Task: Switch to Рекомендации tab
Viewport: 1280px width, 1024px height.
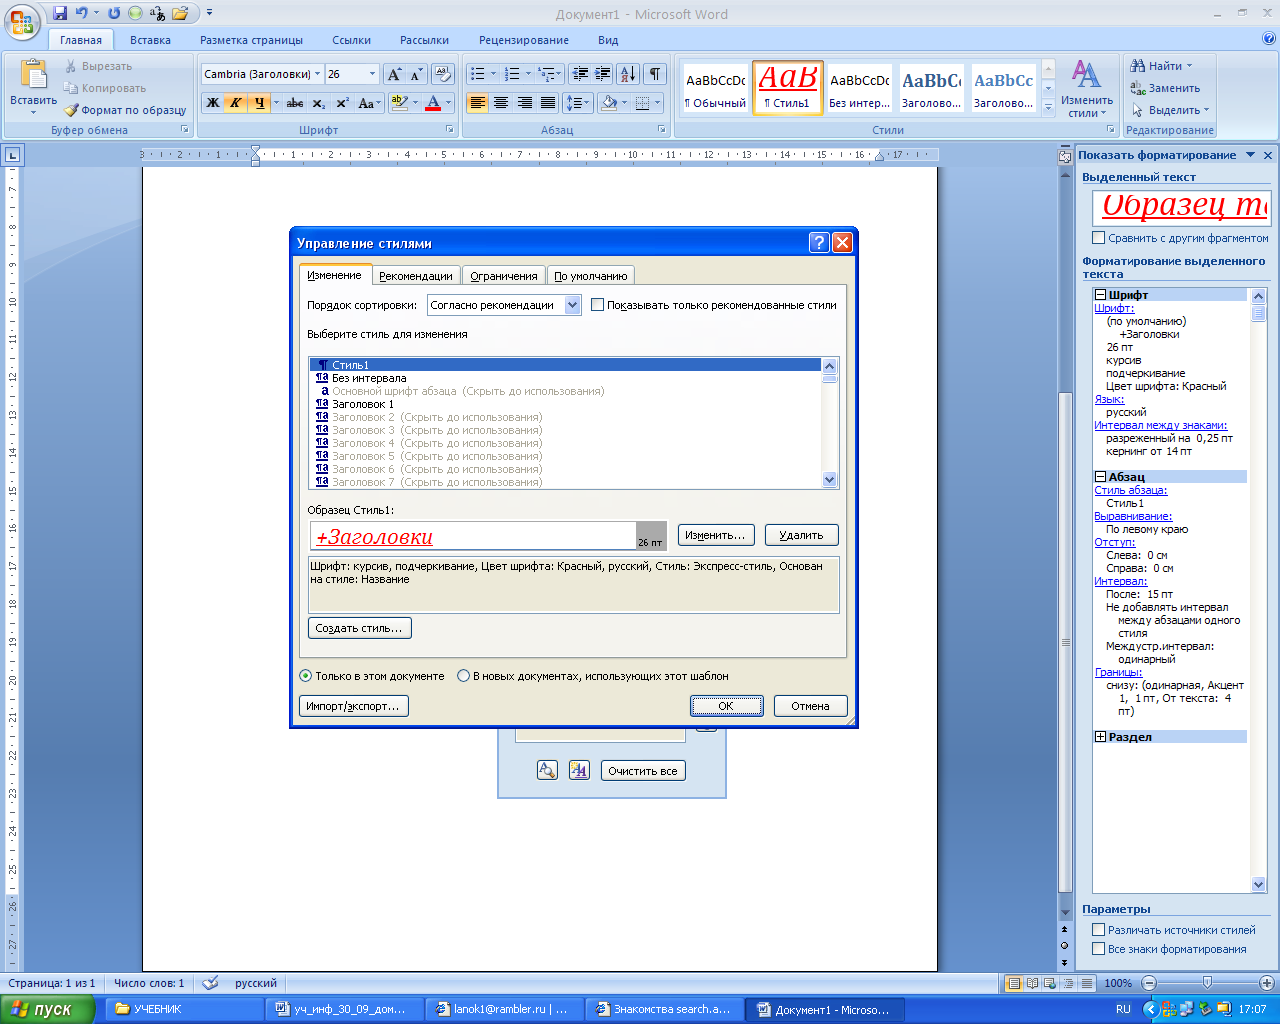Action: [x=416, y=276]
